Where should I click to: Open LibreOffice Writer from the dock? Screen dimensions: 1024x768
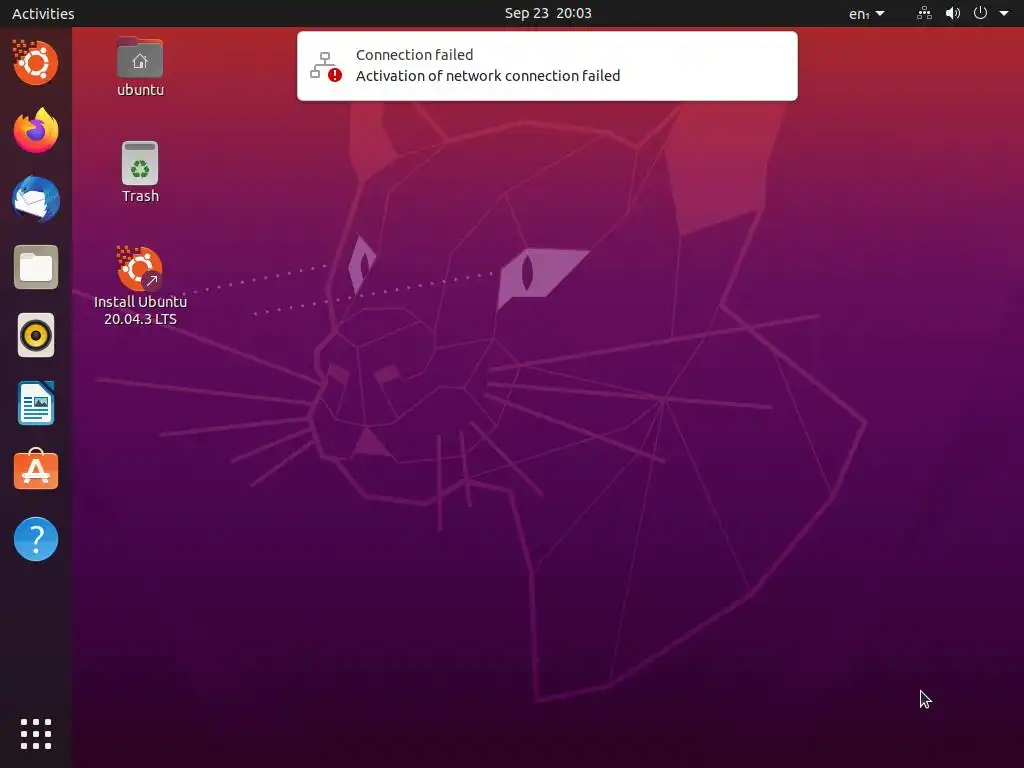pyautogui.click(x=36, y=403)
